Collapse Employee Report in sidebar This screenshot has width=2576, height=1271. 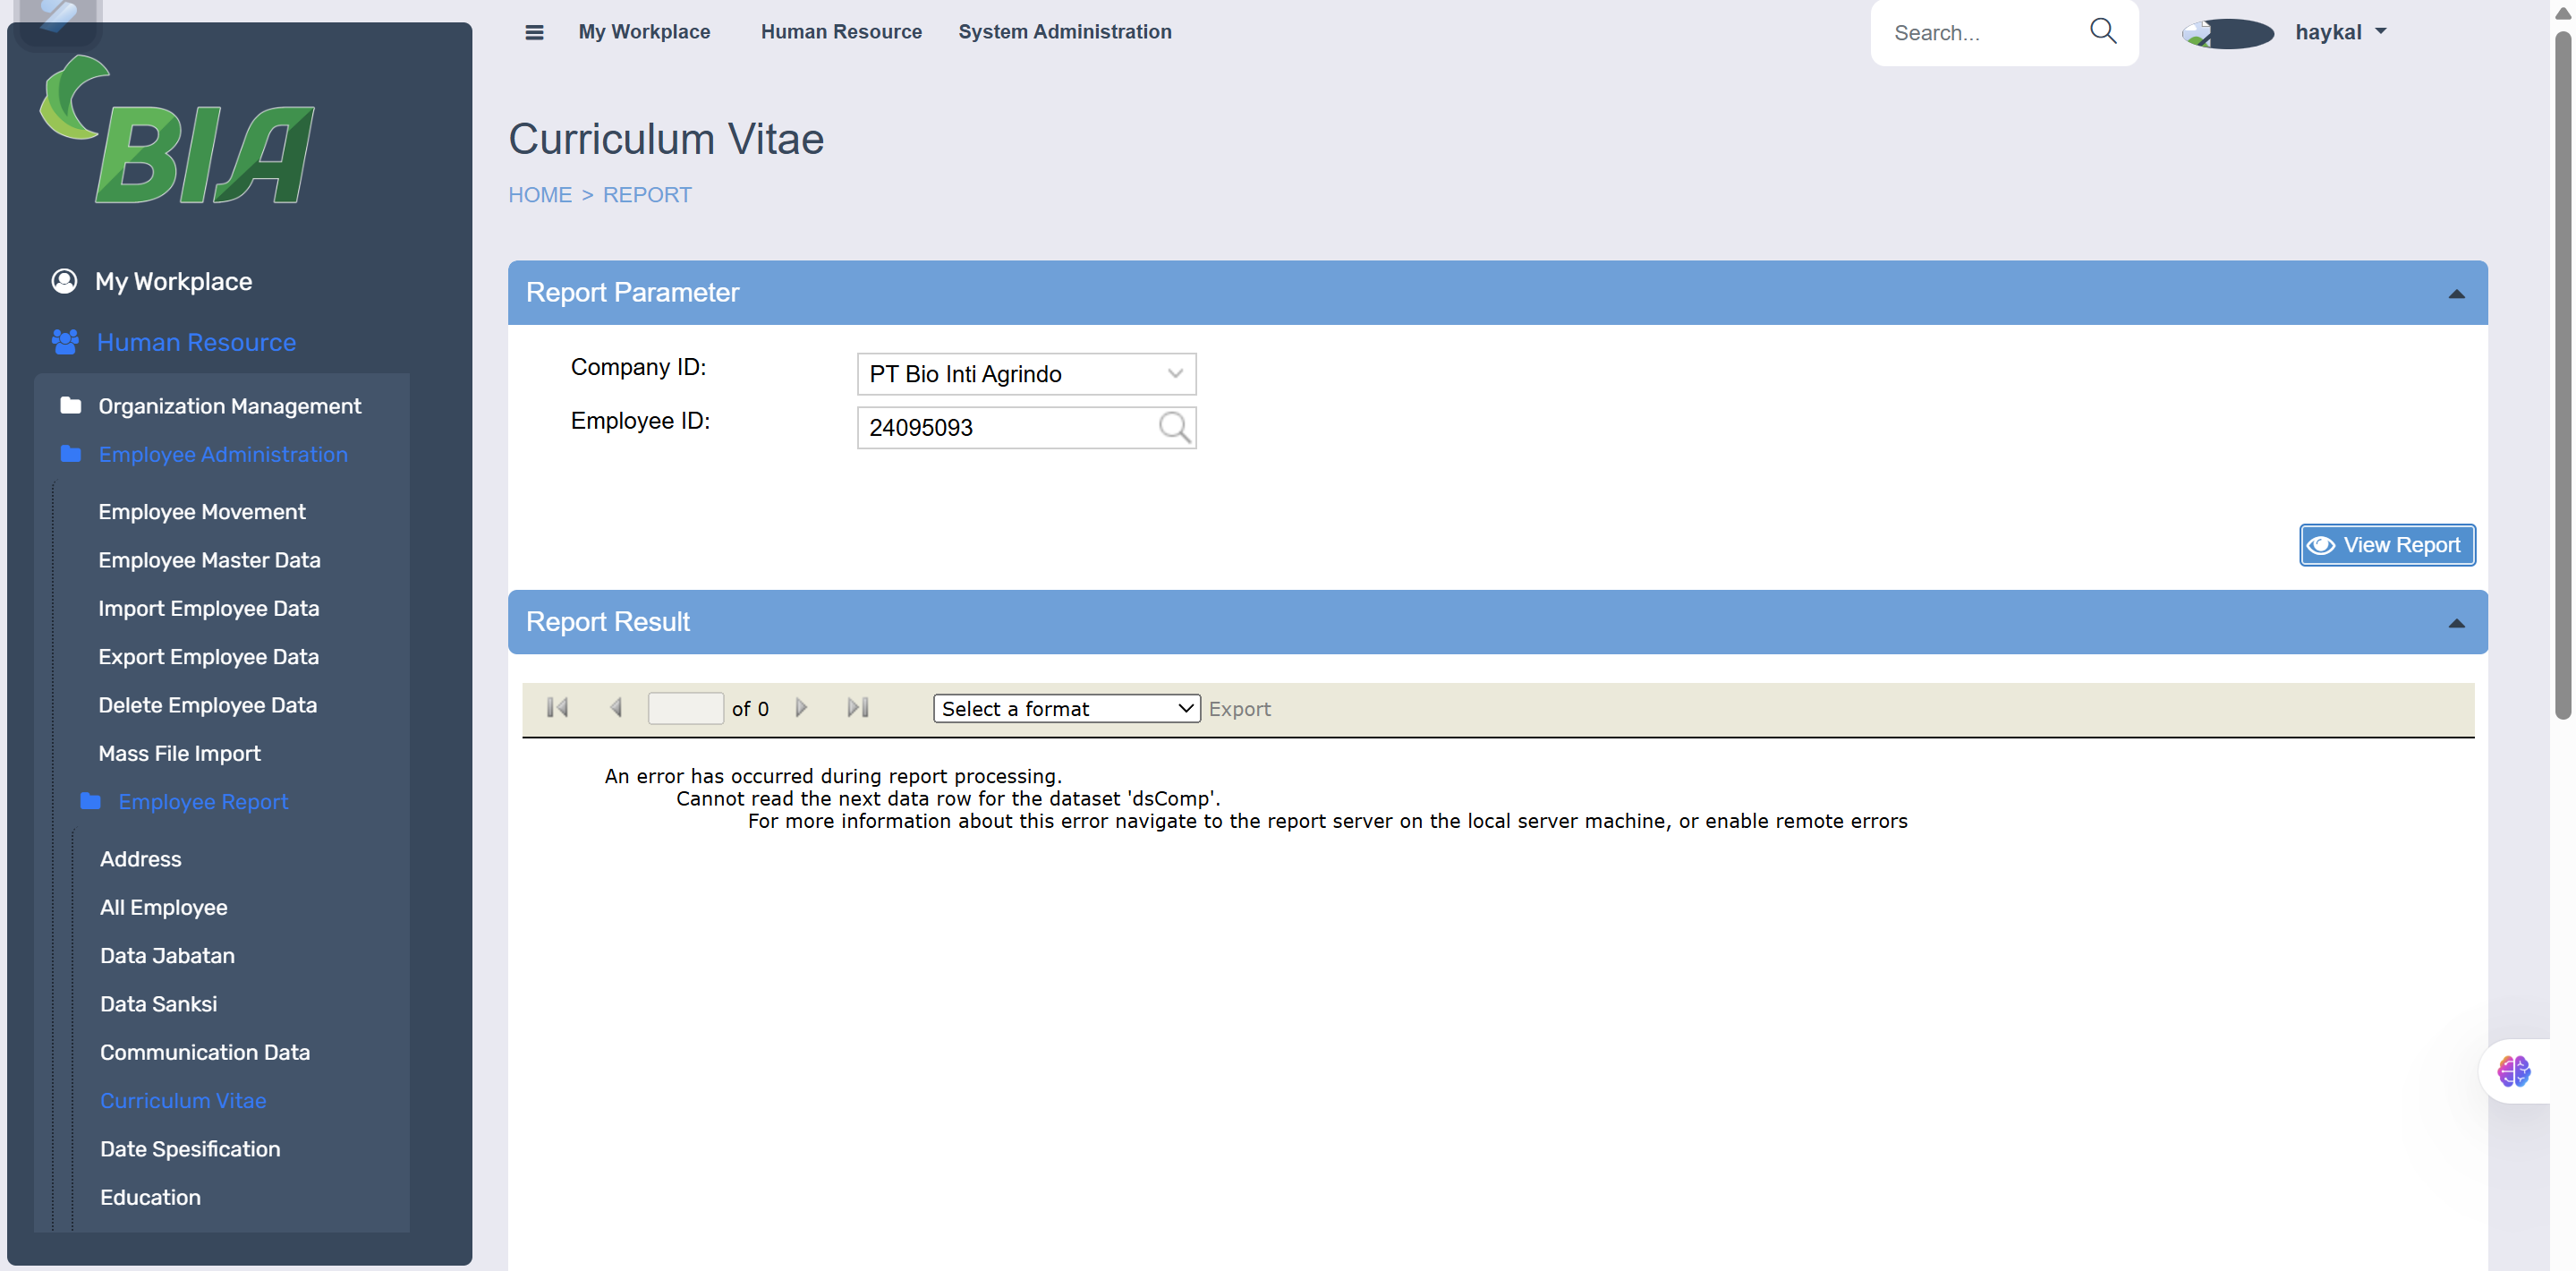pos(203,801)
